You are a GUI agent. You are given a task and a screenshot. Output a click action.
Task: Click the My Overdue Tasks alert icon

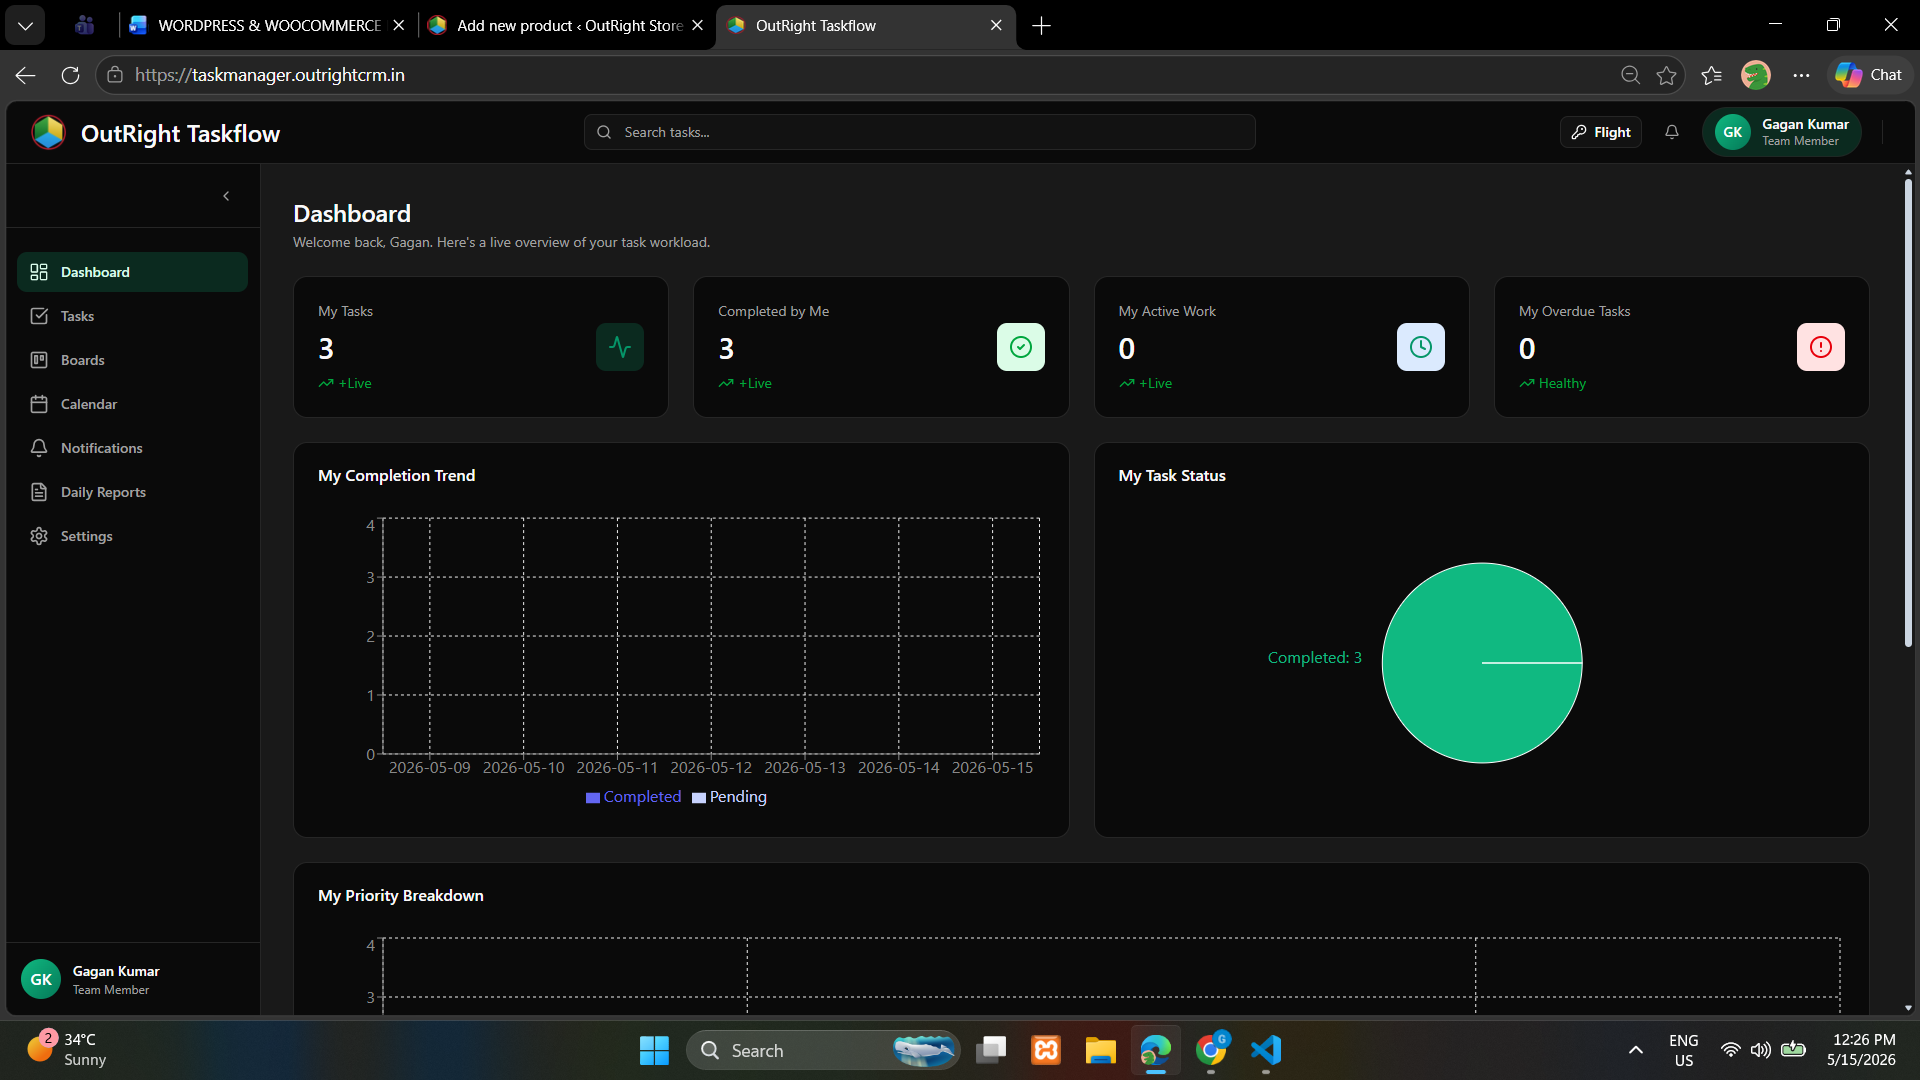click(1821, 347)
